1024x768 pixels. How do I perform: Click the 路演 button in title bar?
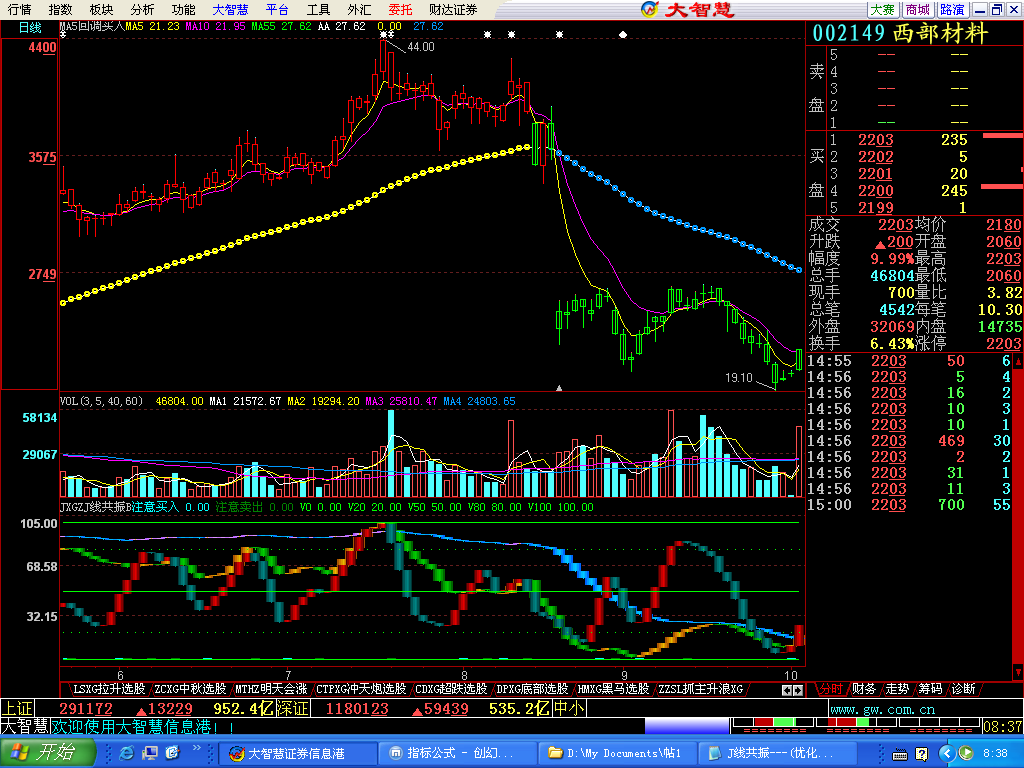coord(952,10)
